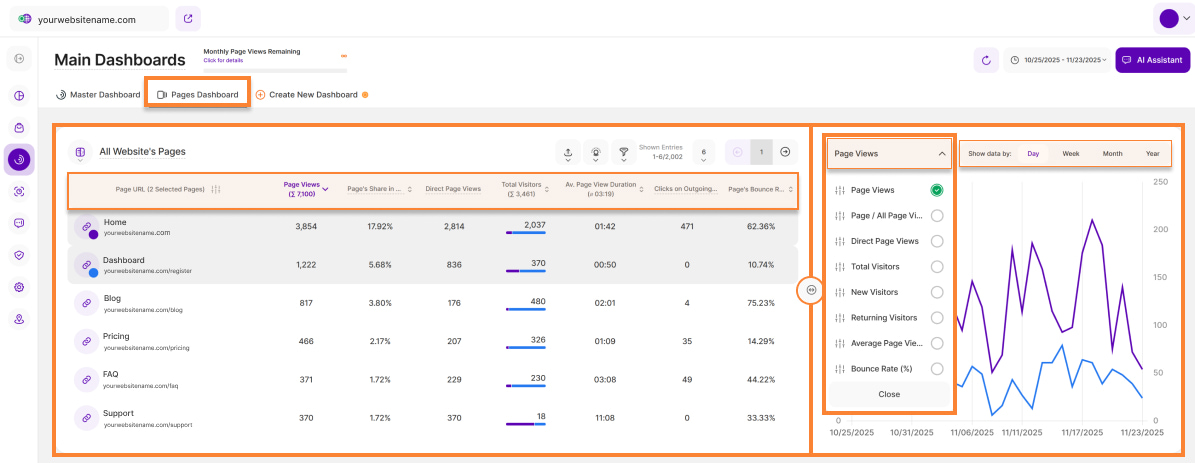Open the filter funnel icon
The height and width of the screenshot is (463, 1195).
tap(623, 152)
